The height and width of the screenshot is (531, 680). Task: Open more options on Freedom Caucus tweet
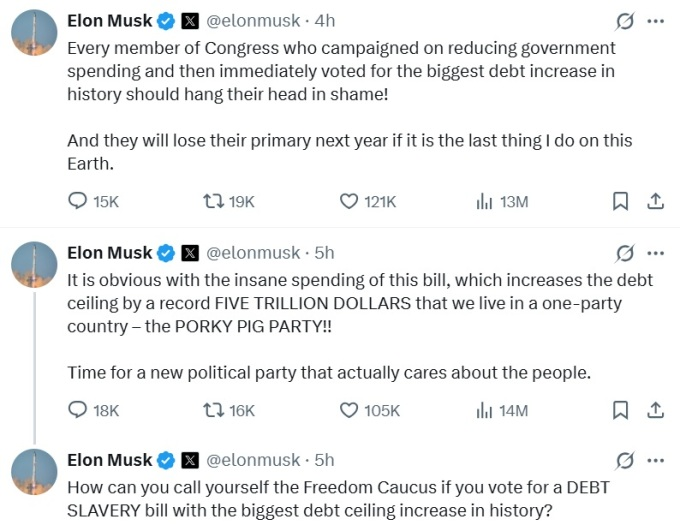point(656,461)
